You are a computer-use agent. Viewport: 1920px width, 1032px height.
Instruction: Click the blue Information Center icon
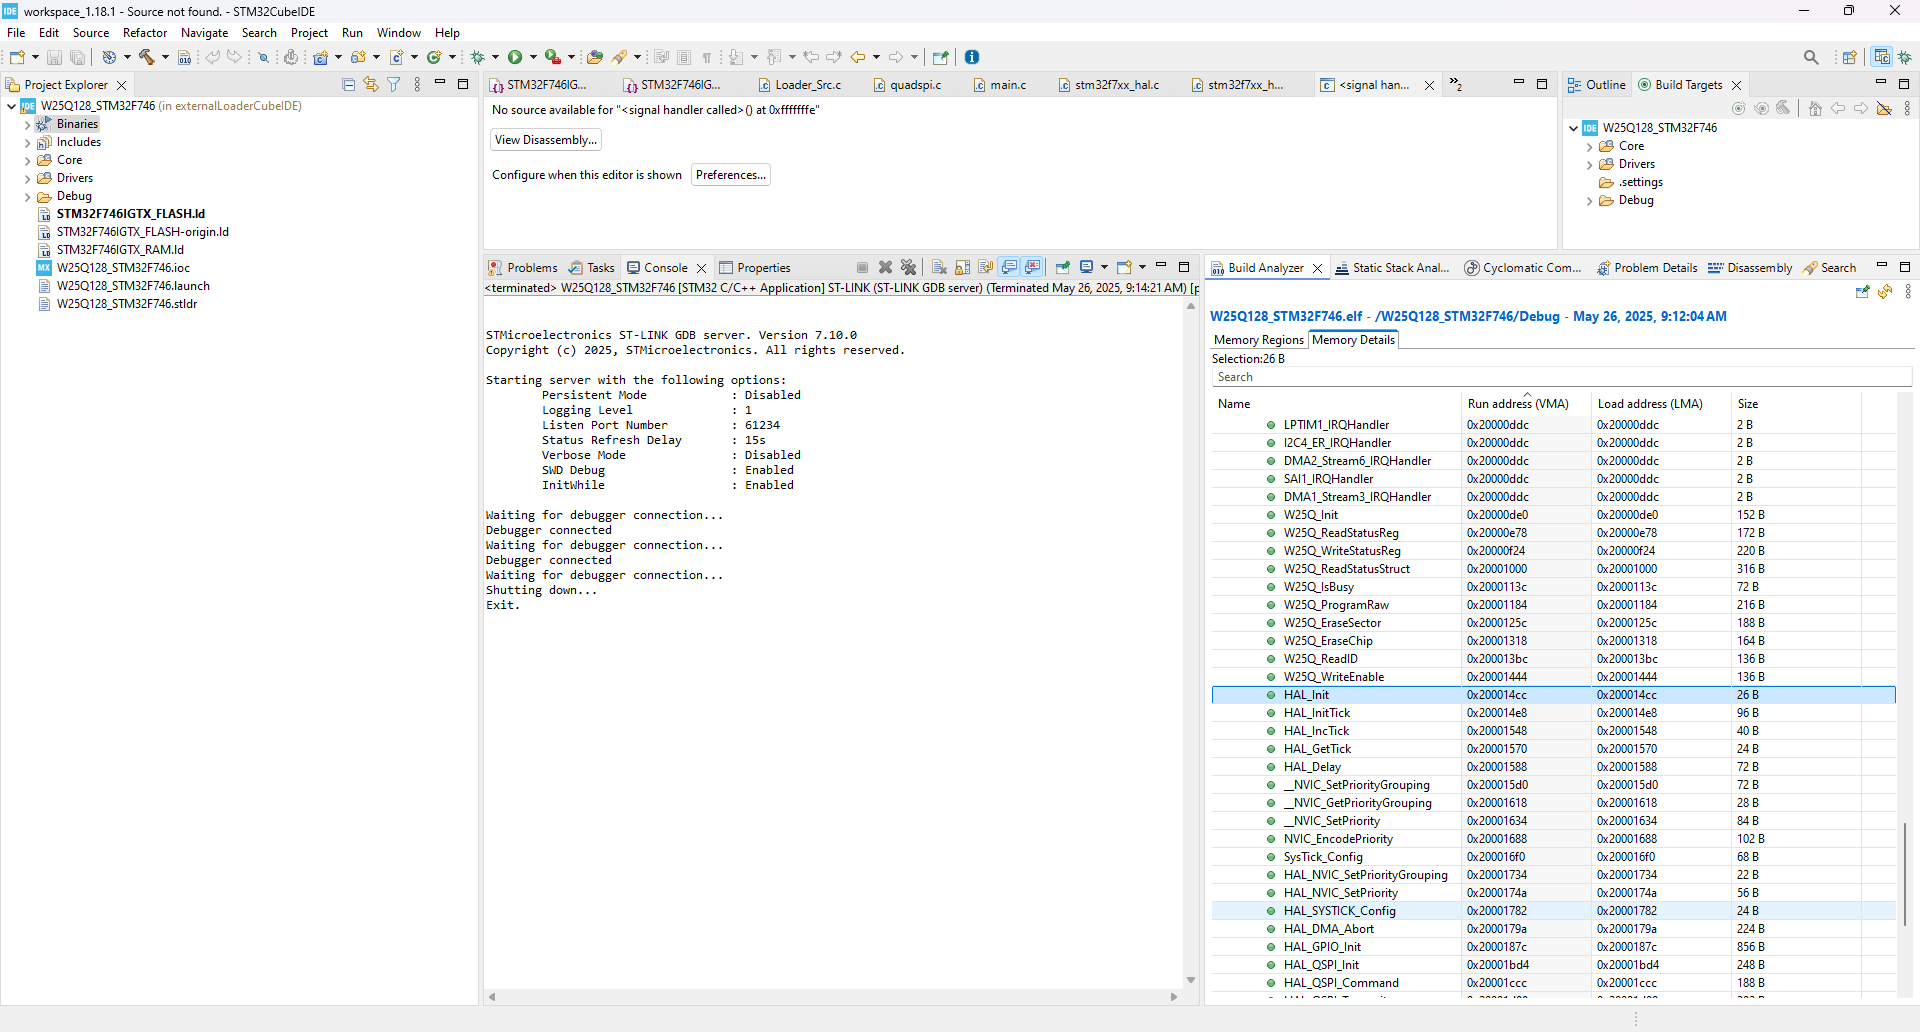(972, 57)
